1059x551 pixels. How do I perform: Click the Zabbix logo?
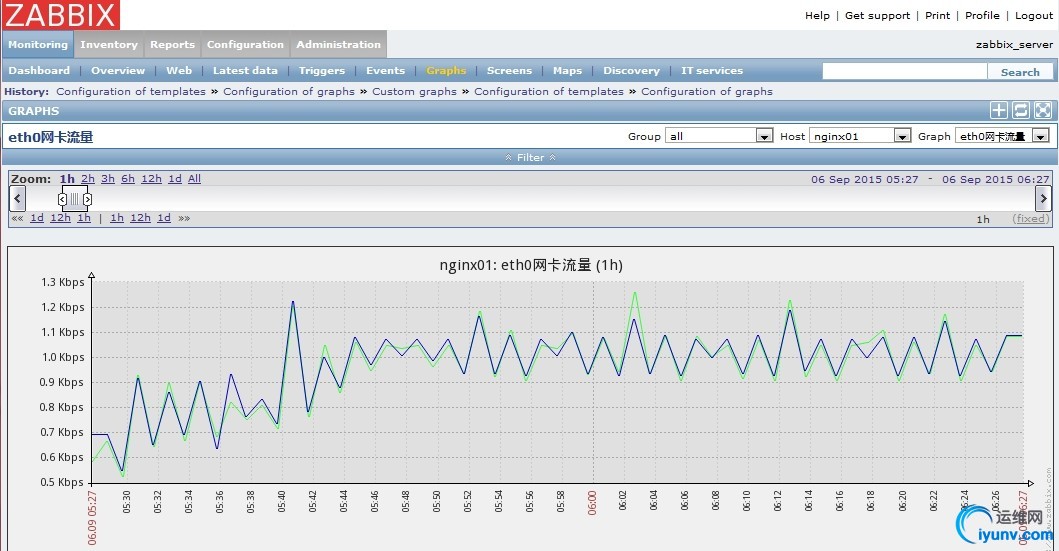[61, 14]
